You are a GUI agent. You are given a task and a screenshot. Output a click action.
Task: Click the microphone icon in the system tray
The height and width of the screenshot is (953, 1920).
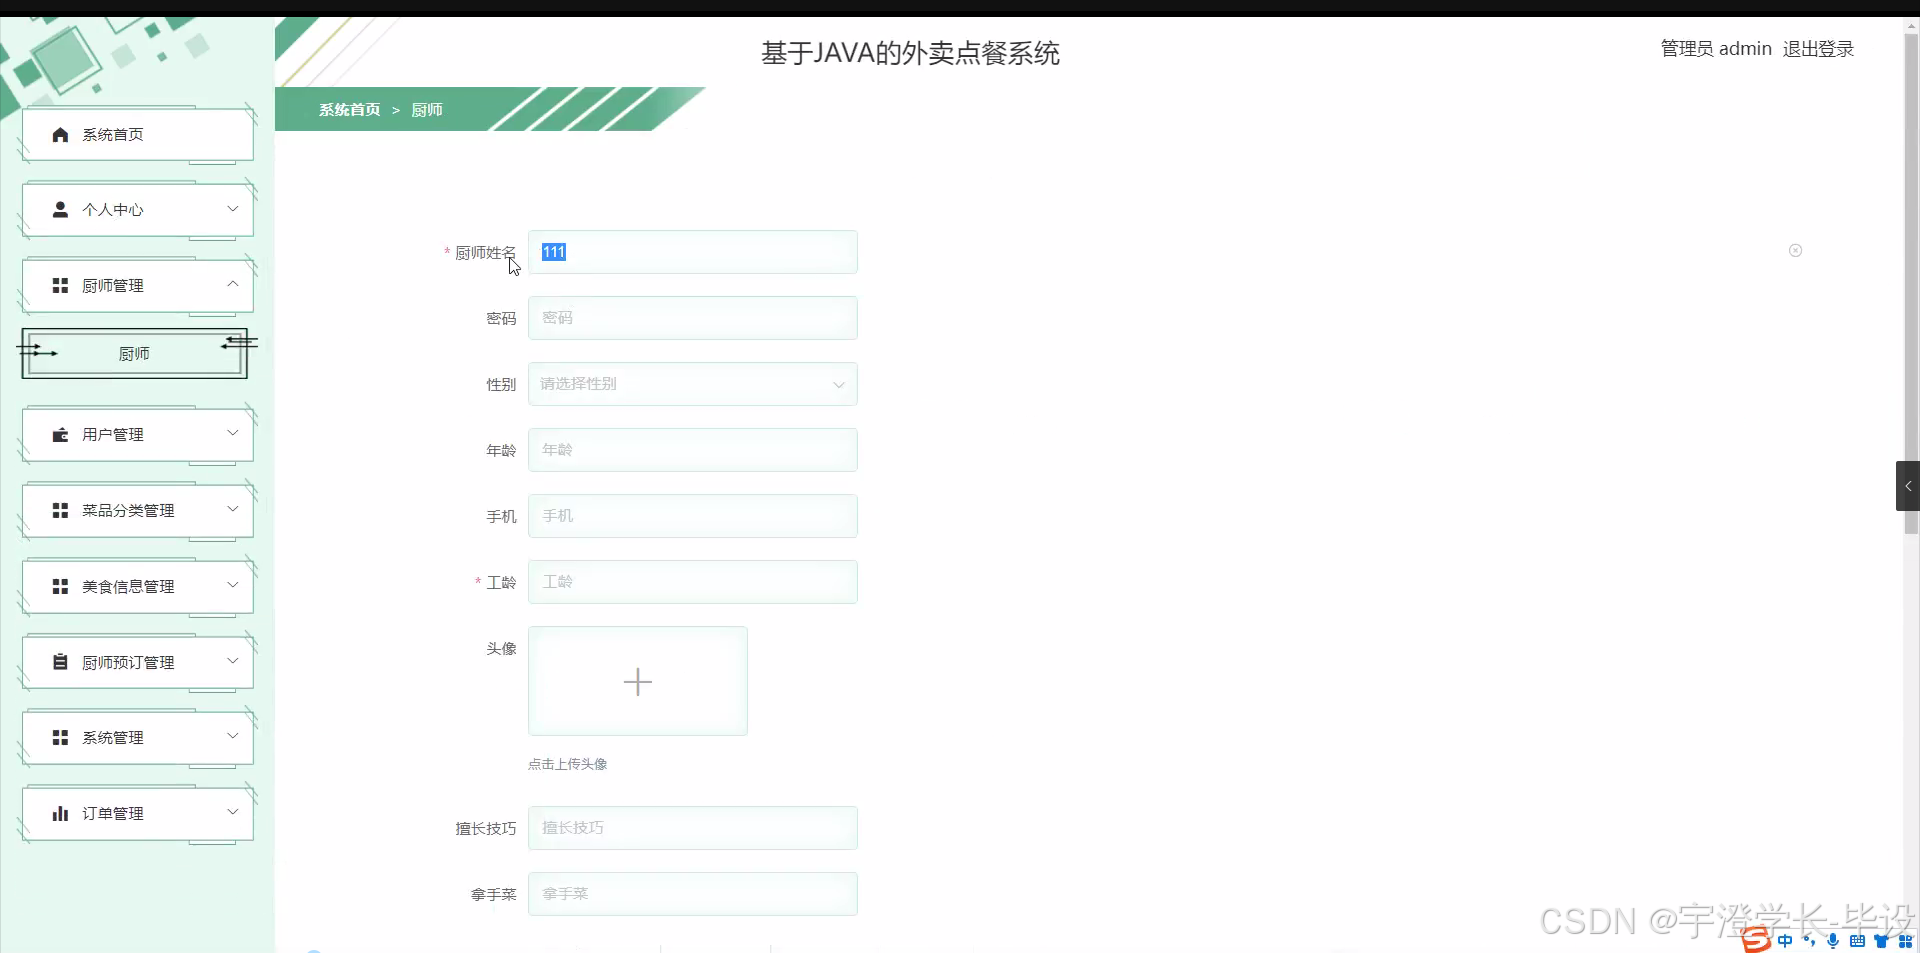[1832, 941]
